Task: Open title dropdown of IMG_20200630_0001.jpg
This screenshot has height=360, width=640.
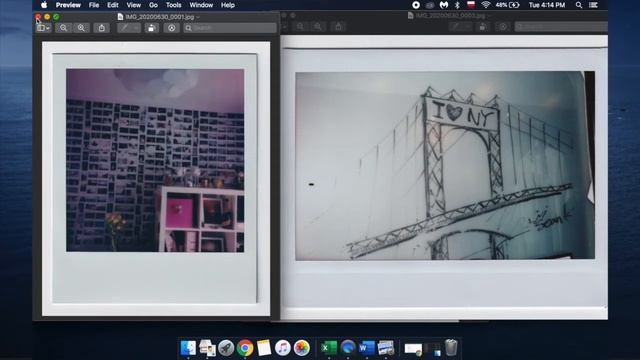Action: (x=198, y=17)
